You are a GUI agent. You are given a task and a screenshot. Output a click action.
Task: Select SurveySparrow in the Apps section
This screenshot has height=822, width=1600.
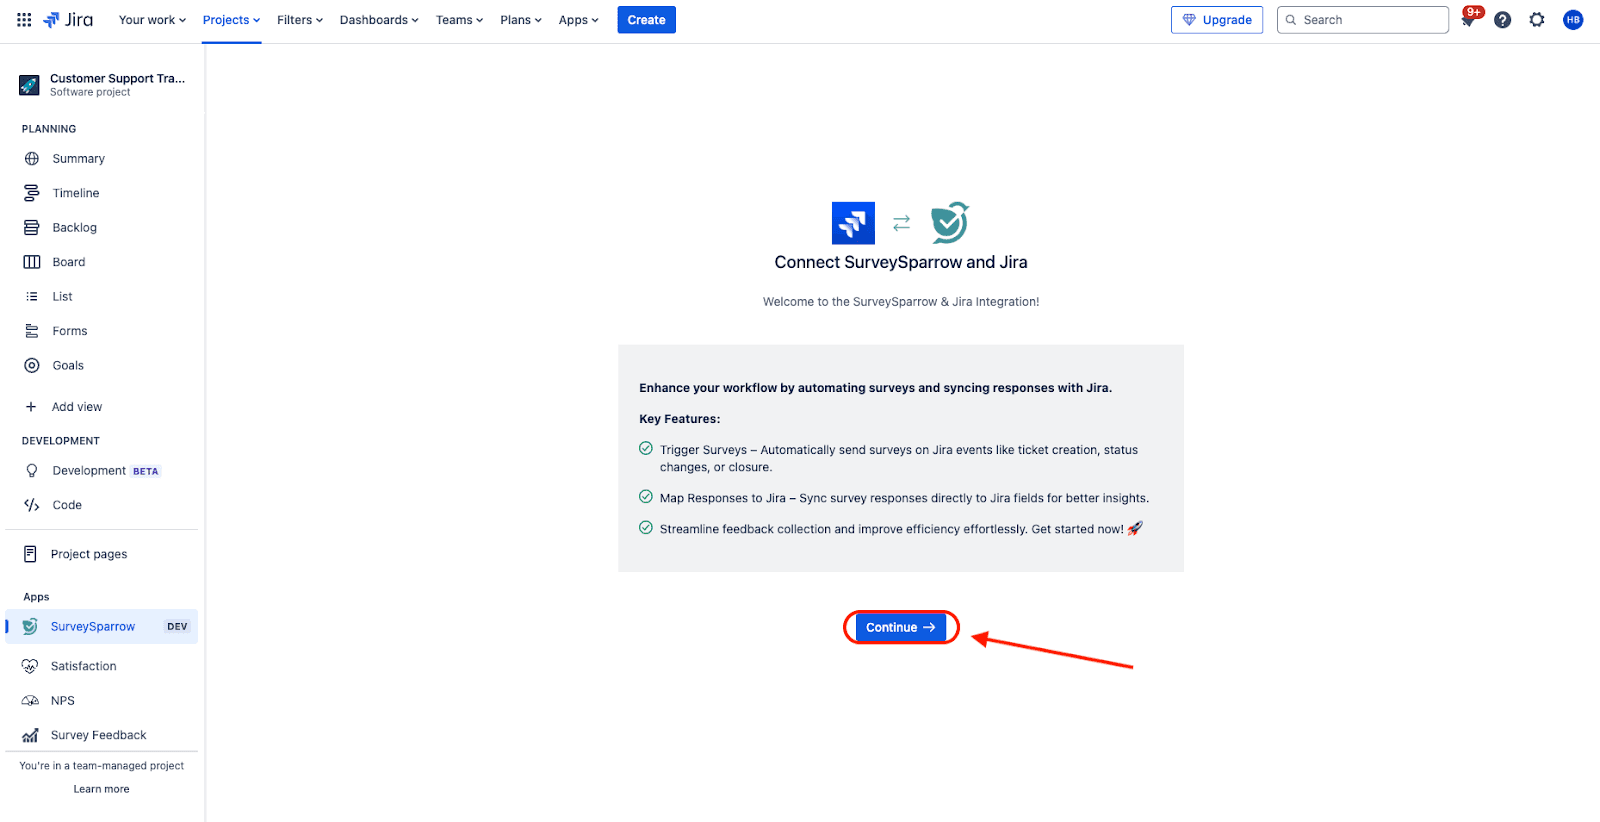(93, 627)
